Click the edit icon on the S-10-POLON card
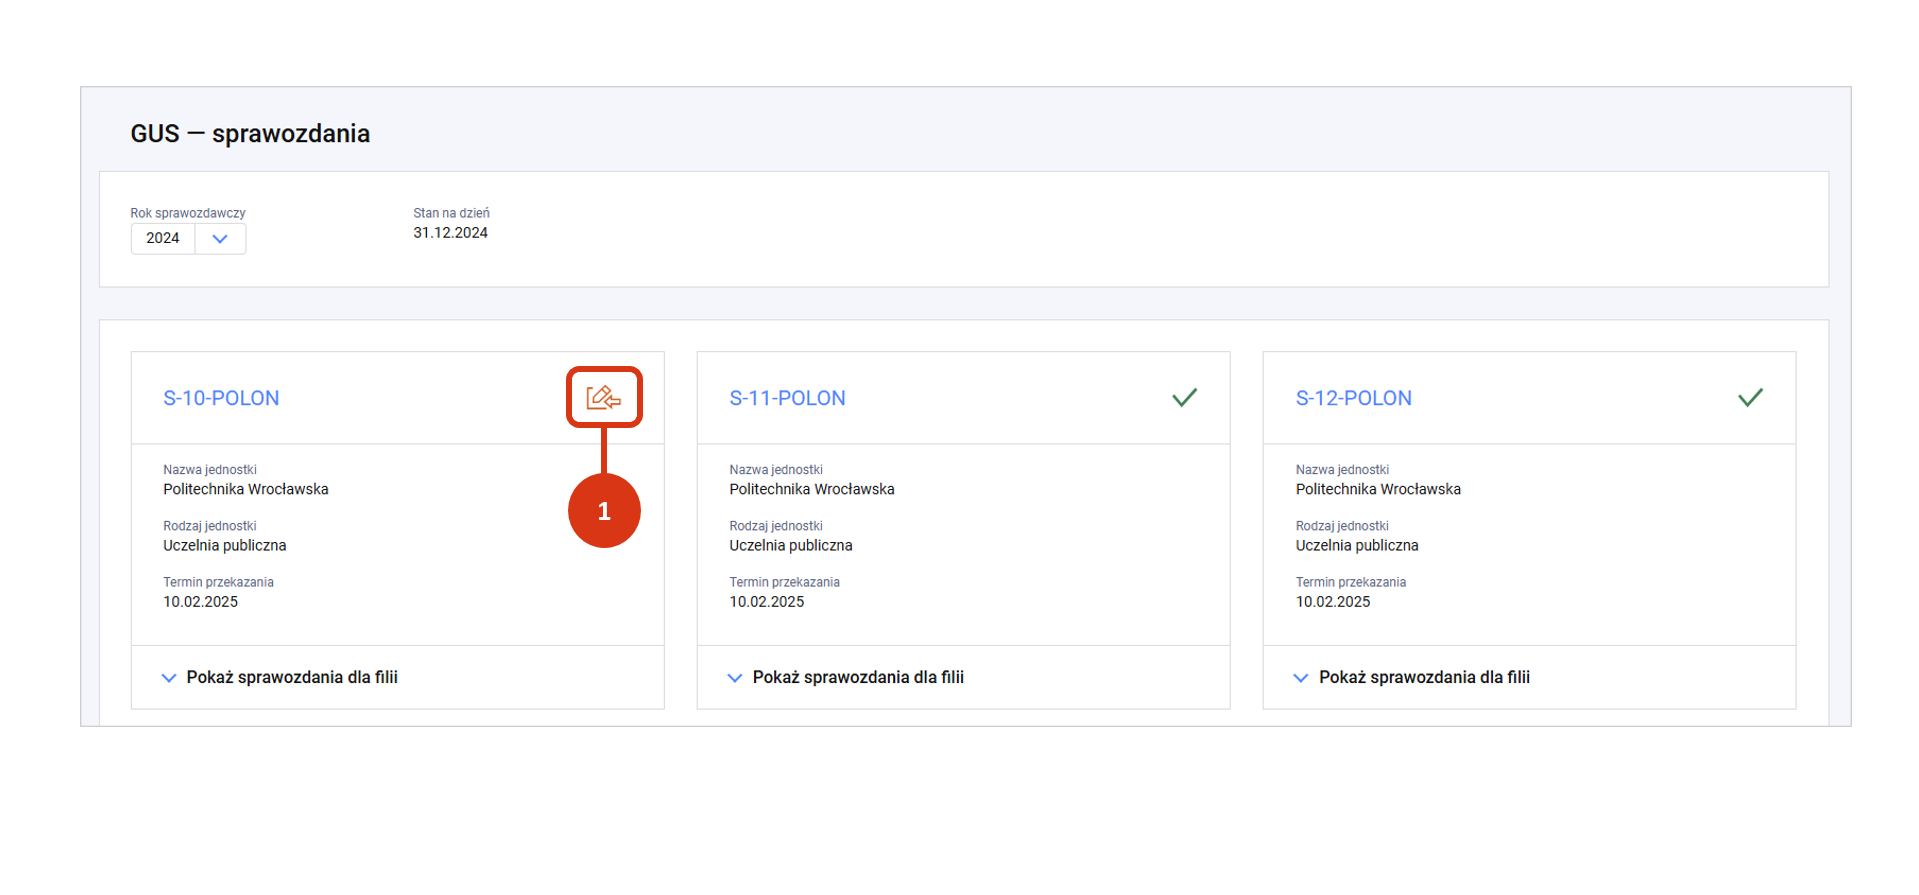Viewport: 1919px width, 895px height. [x=604, y=398]
